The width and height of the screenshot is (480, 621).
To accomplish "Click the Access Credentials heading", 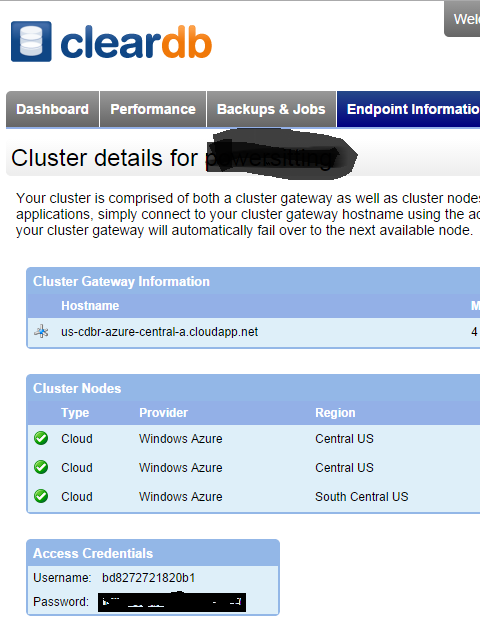I will pyautogui.click(x=93, y=553).
